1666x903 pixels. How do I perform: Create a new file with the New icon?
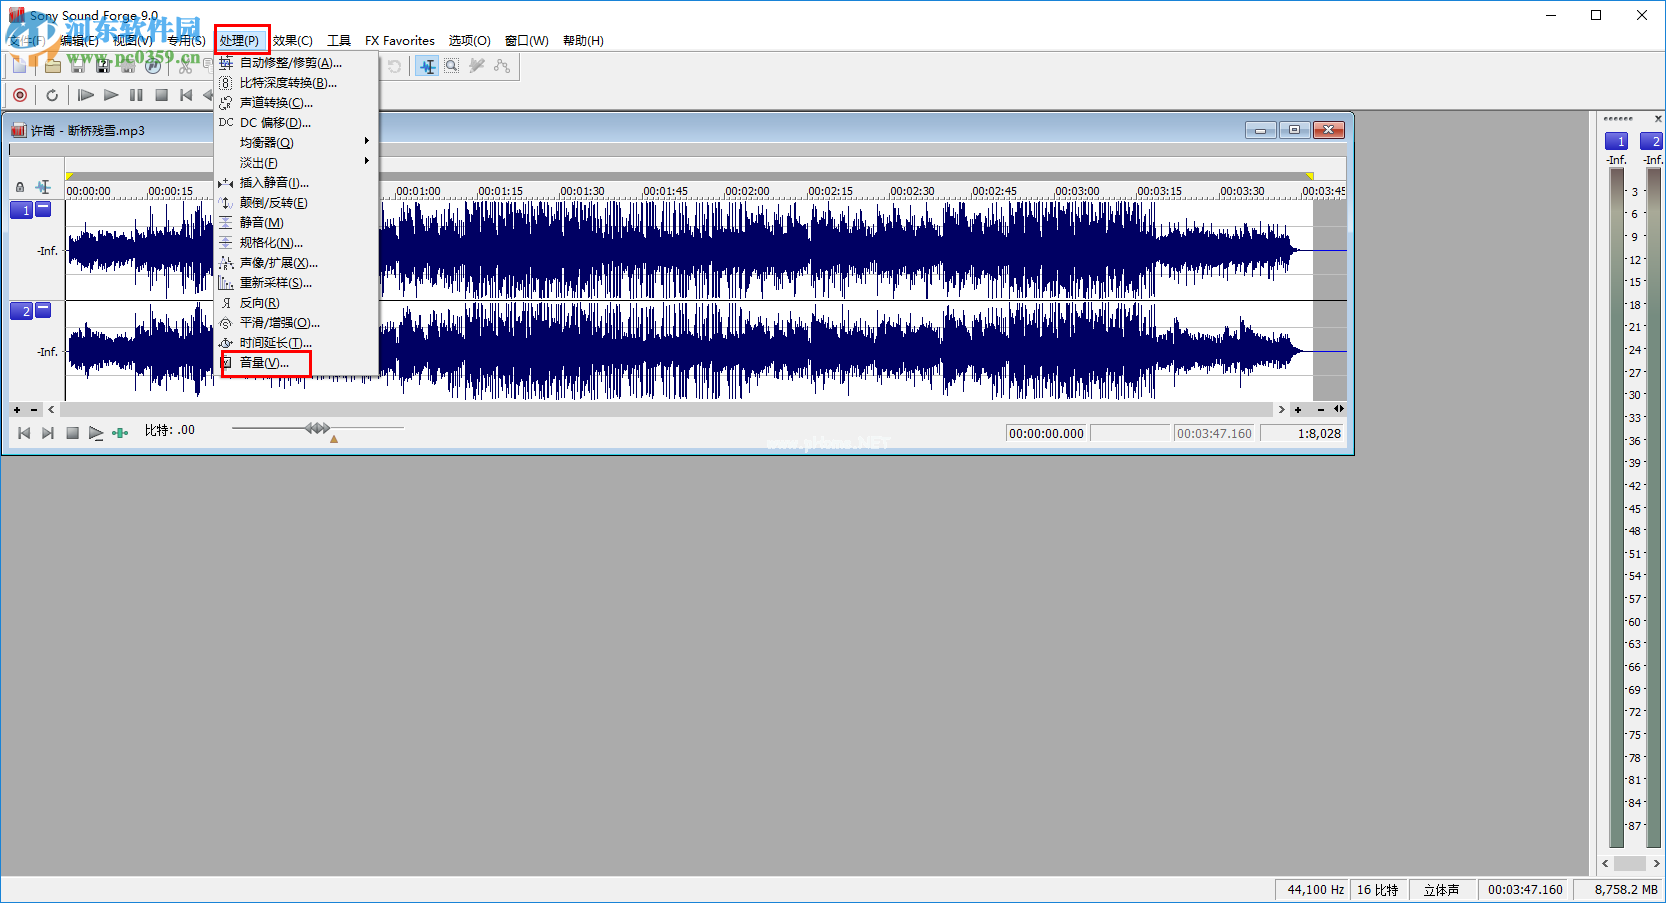tap(20, 66)
